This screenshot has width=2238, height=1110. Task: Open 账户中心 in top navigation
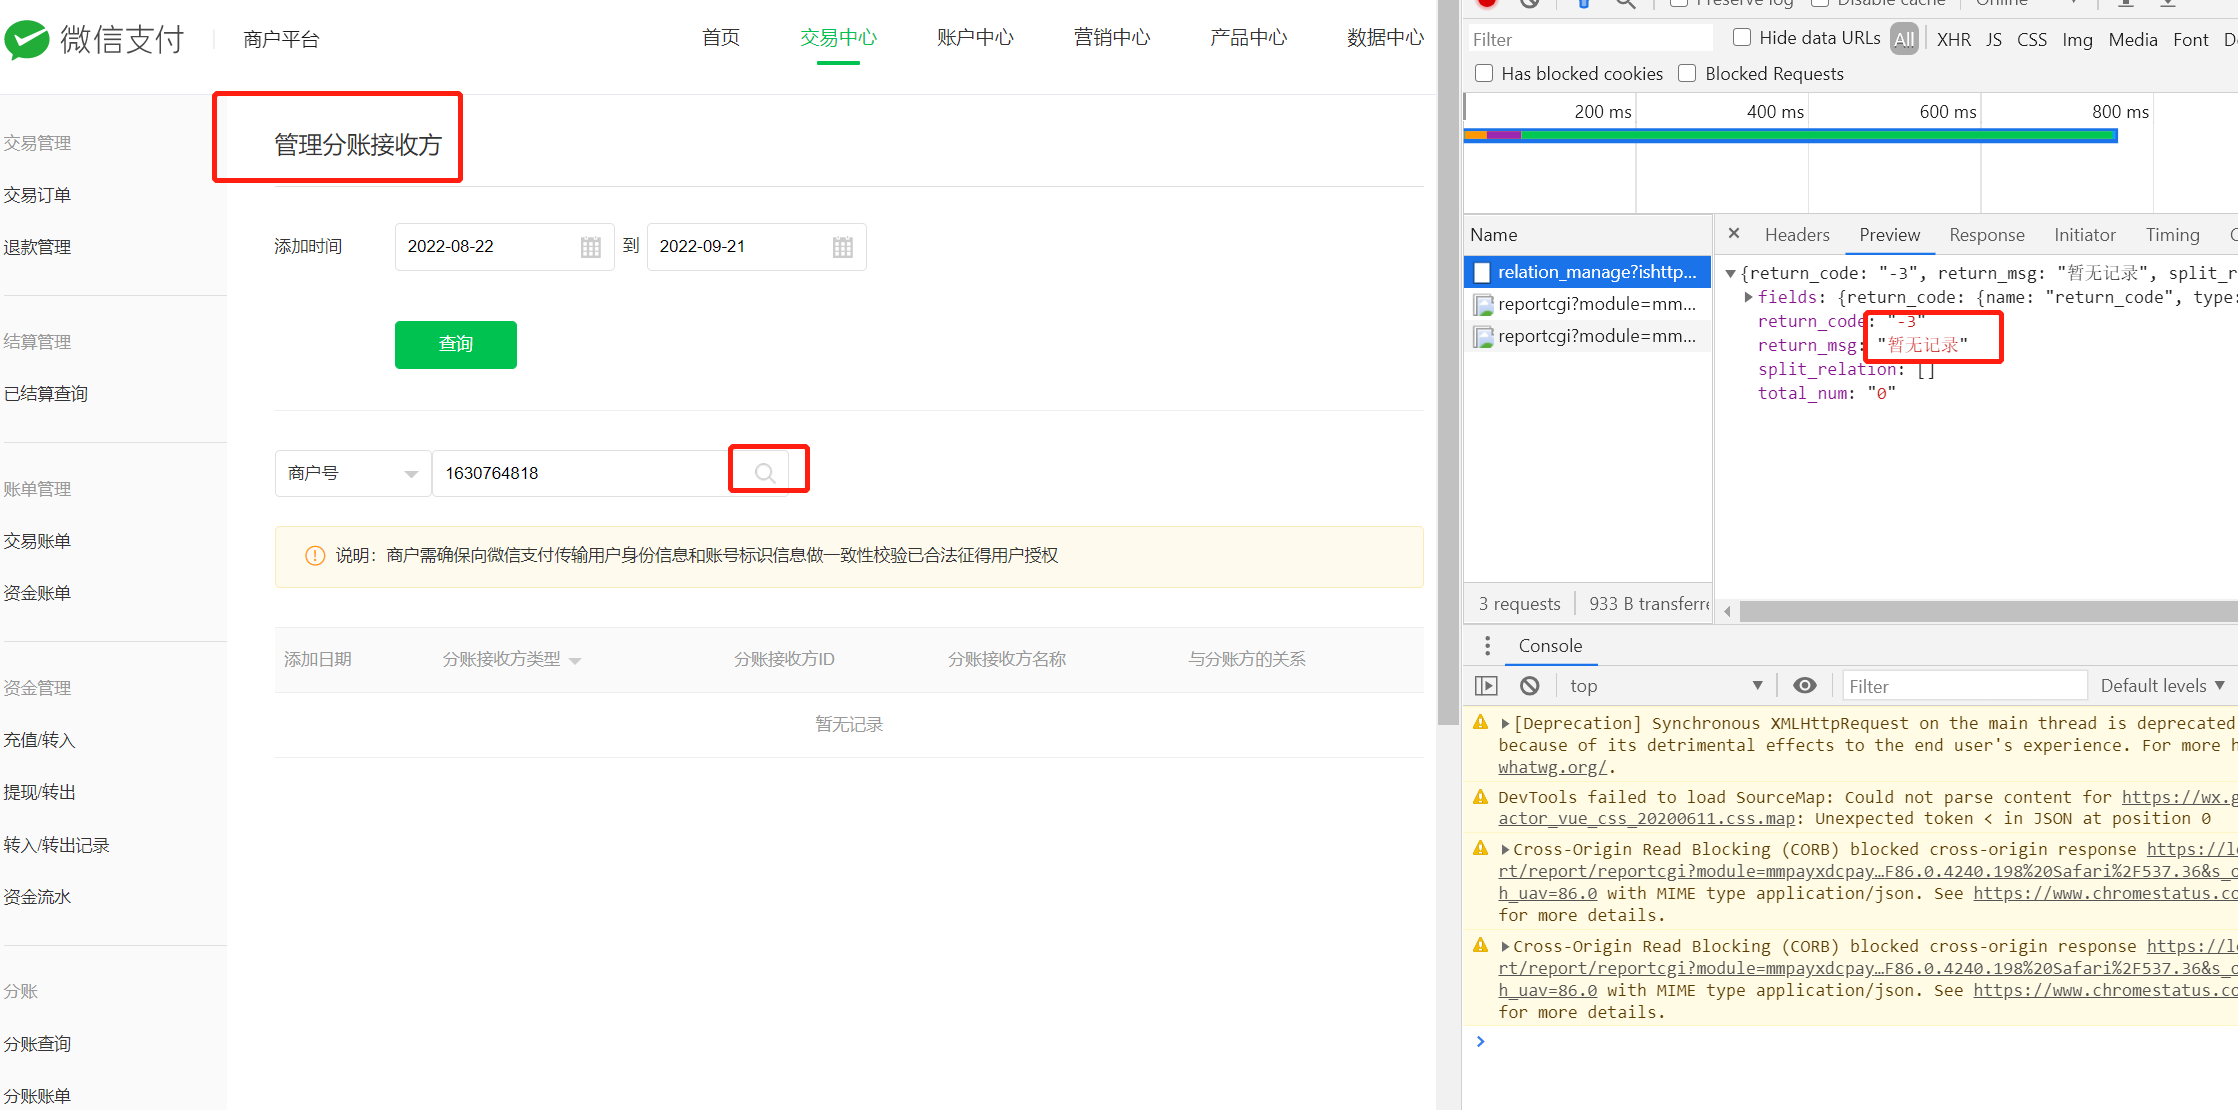975,38
